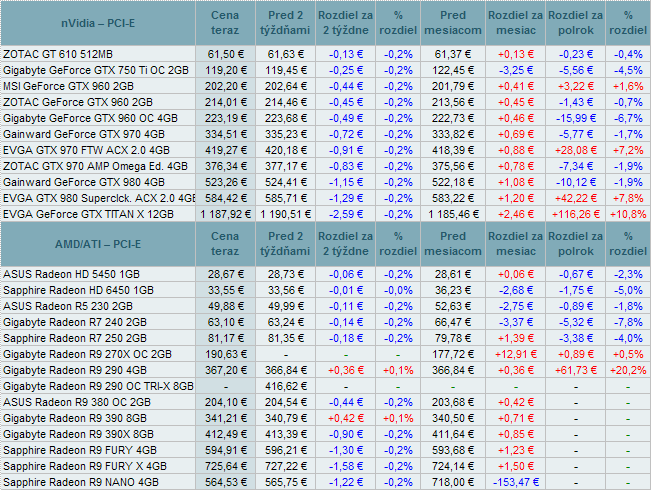Screen dimensions: 651x490
Task: Select the +0,42 € two-week difference
Action: tap(346, 418)
